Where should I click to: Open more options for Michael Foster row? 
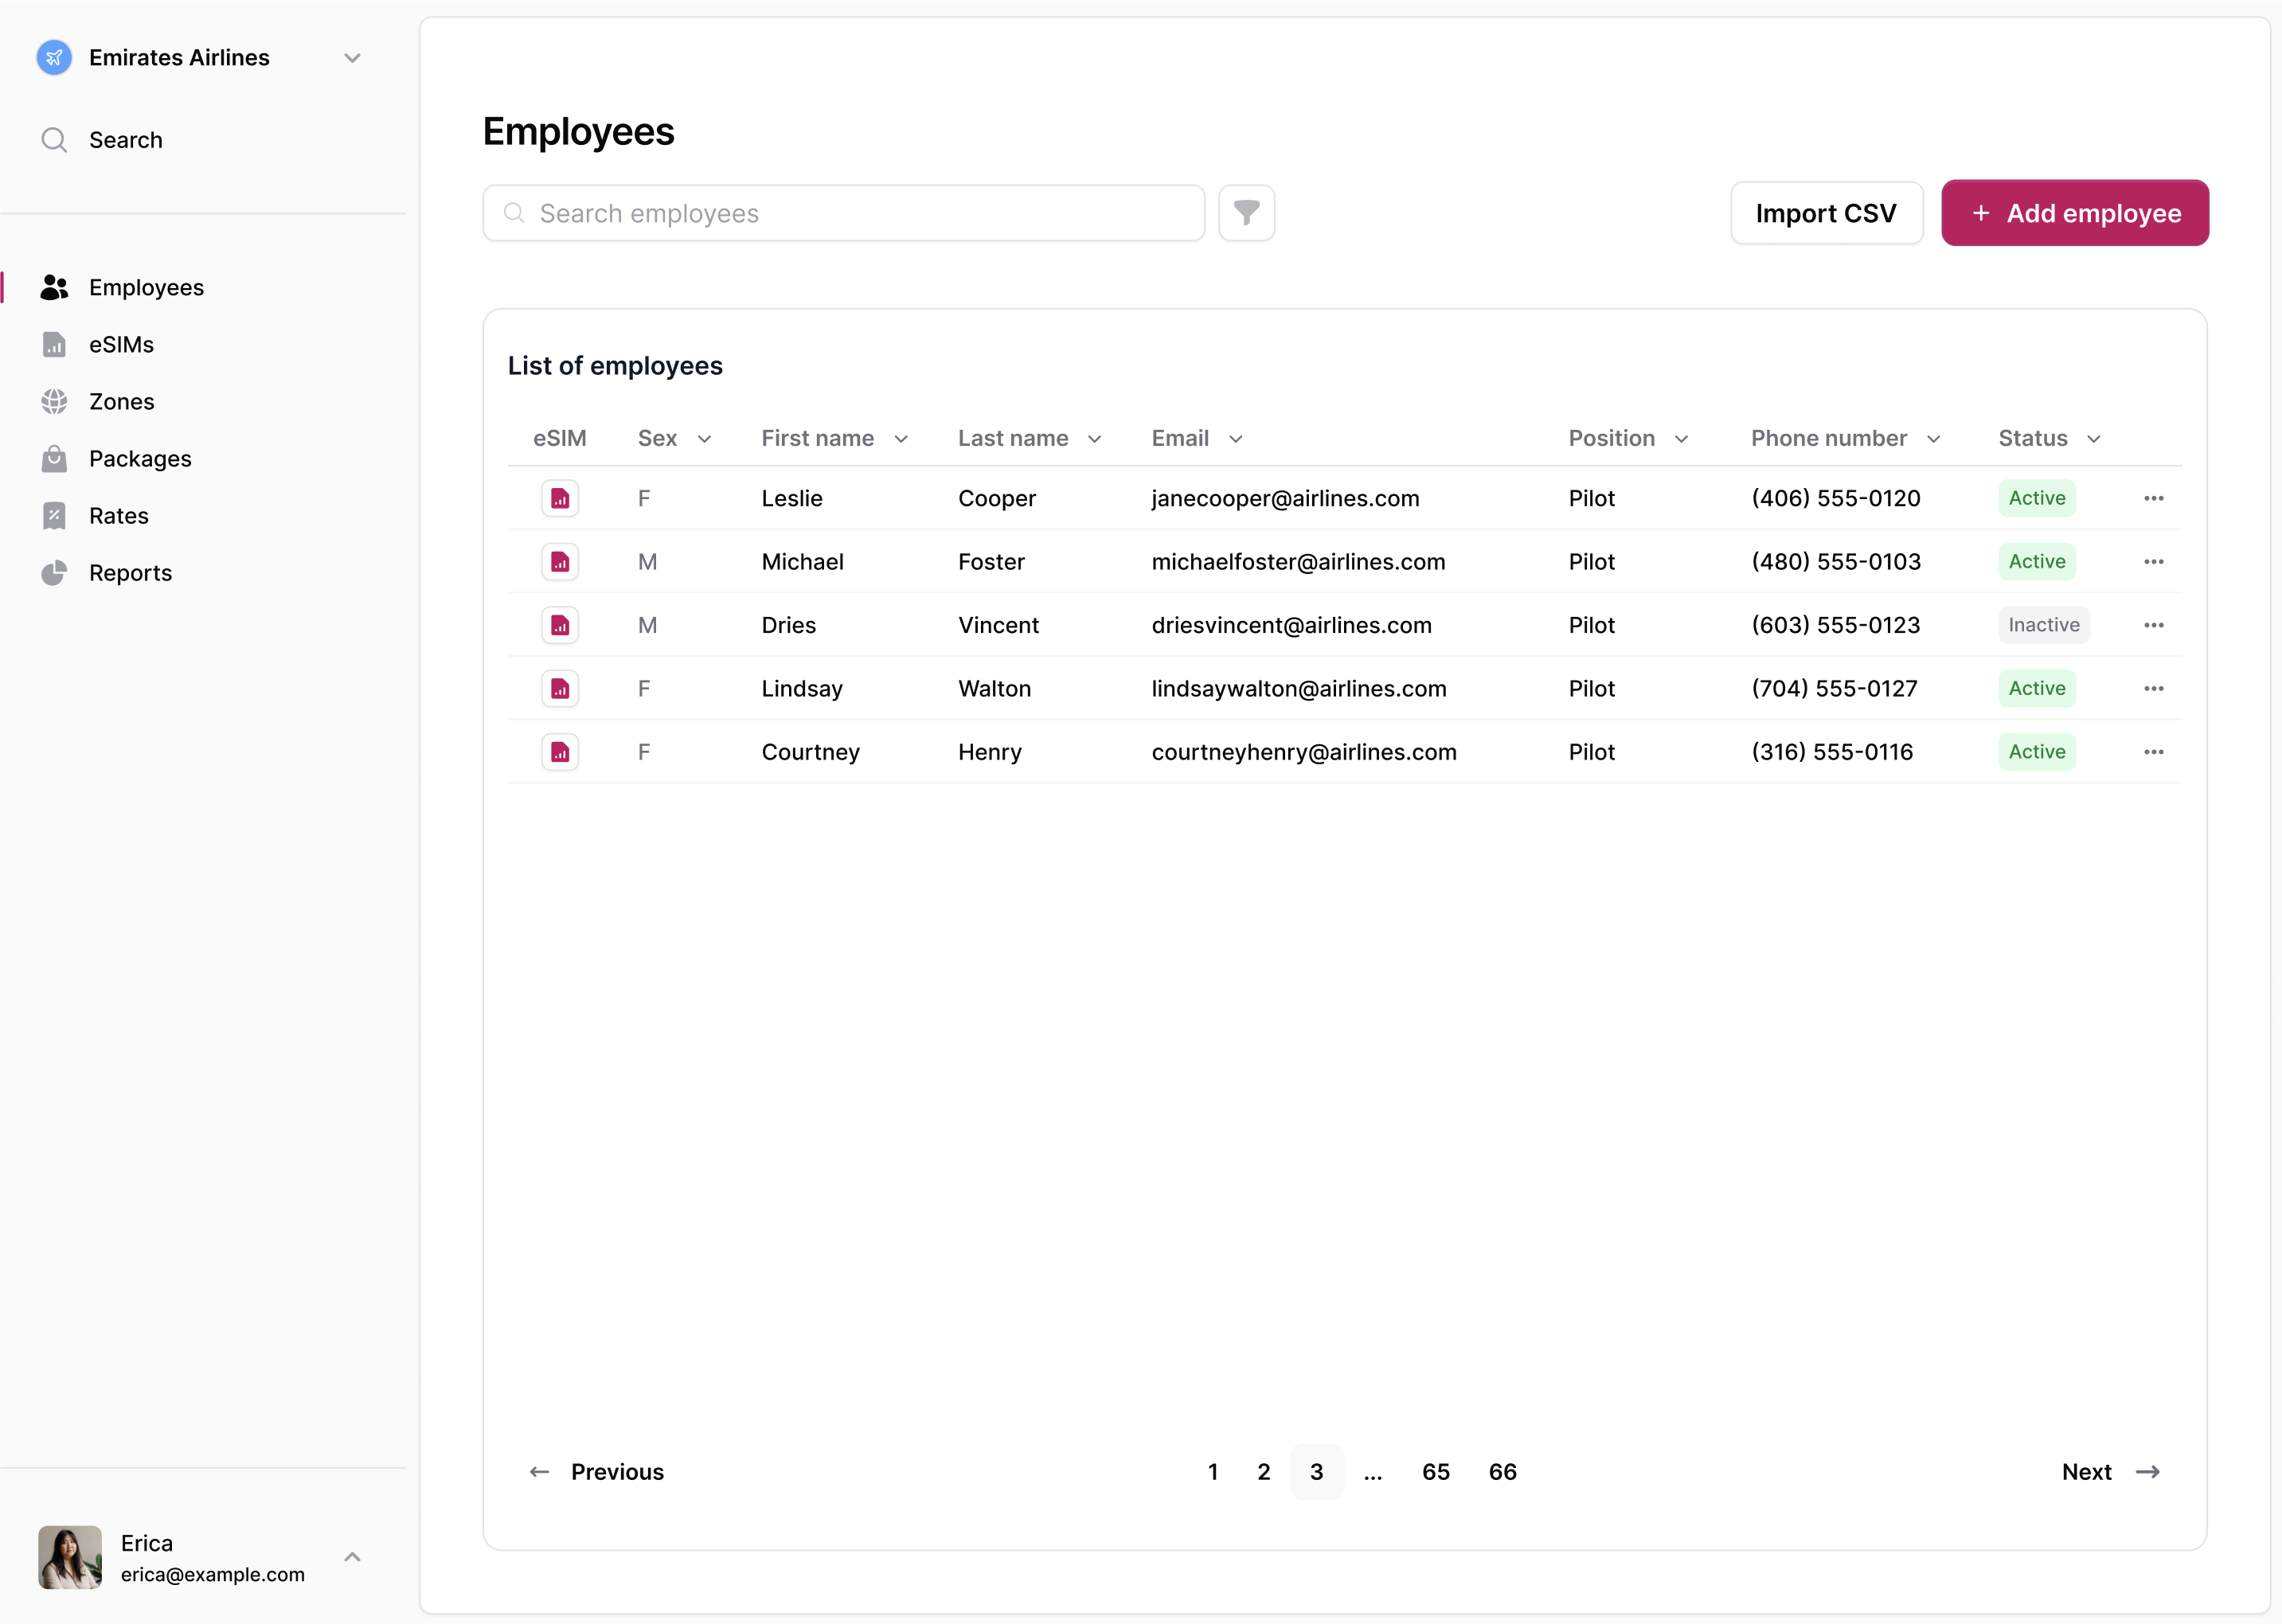coord(2154,562)
